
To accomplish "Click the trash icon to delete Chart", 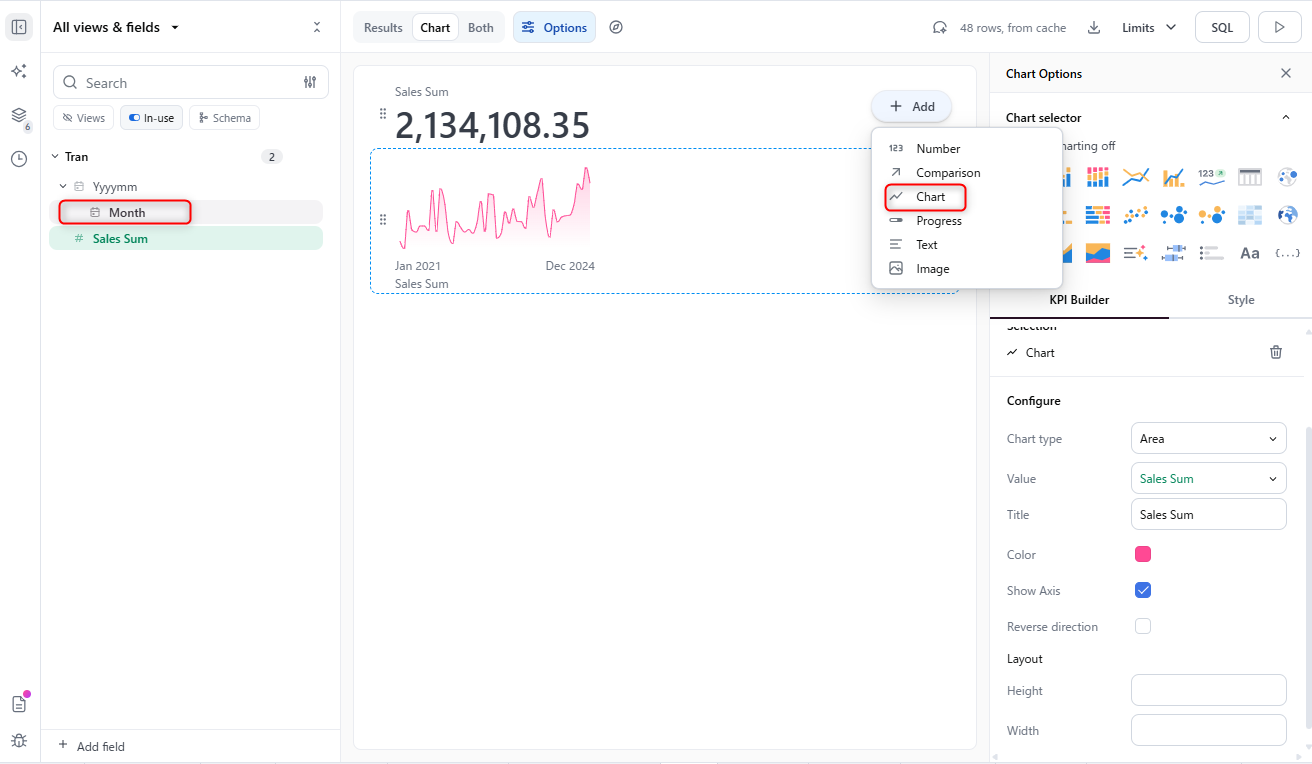I will point(1275,352).
